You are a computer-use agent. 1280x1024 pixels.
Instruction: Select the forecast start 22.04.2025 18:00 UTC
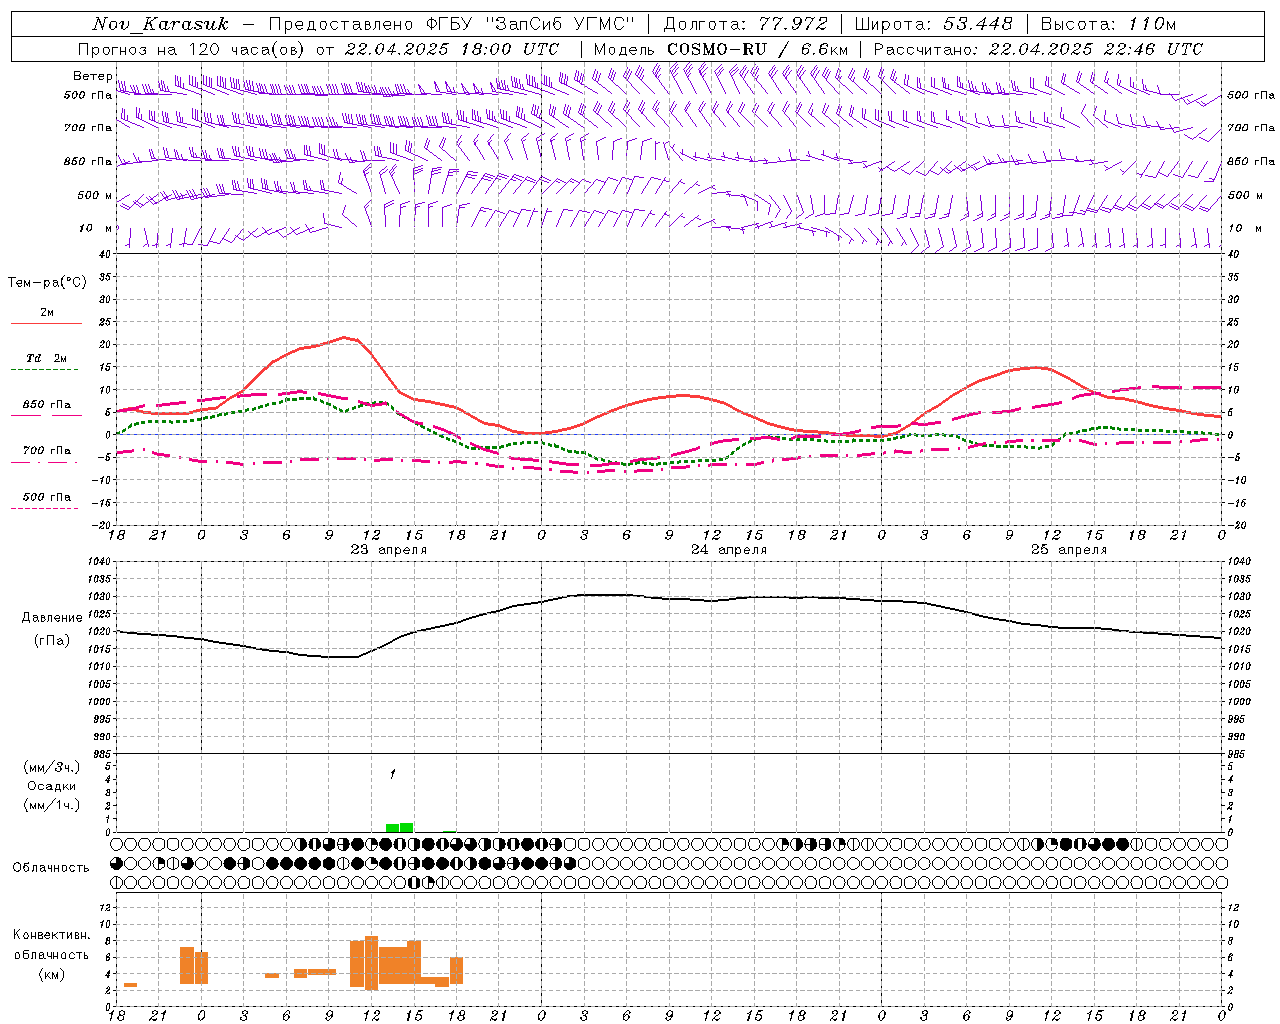(452, 49)
